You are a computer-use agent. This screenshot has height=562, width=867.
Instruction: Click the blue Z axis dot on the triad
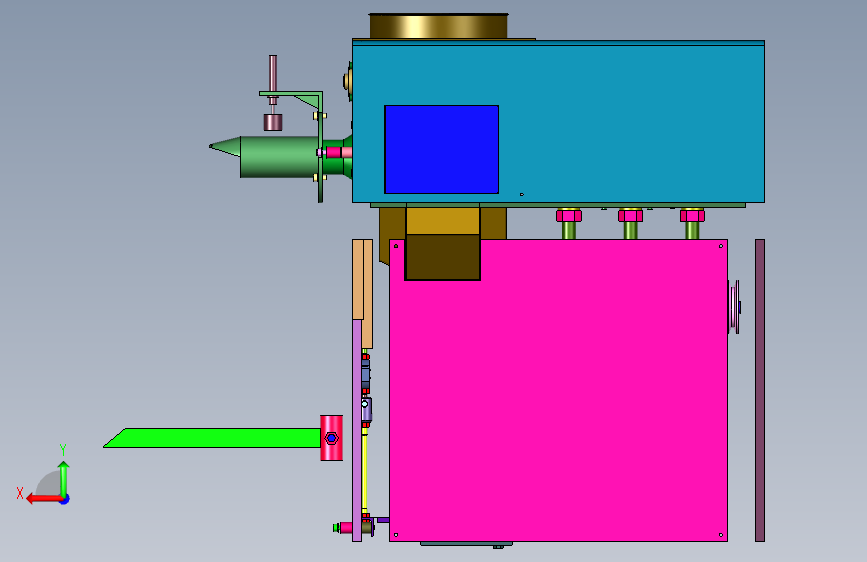click(65, 499)
